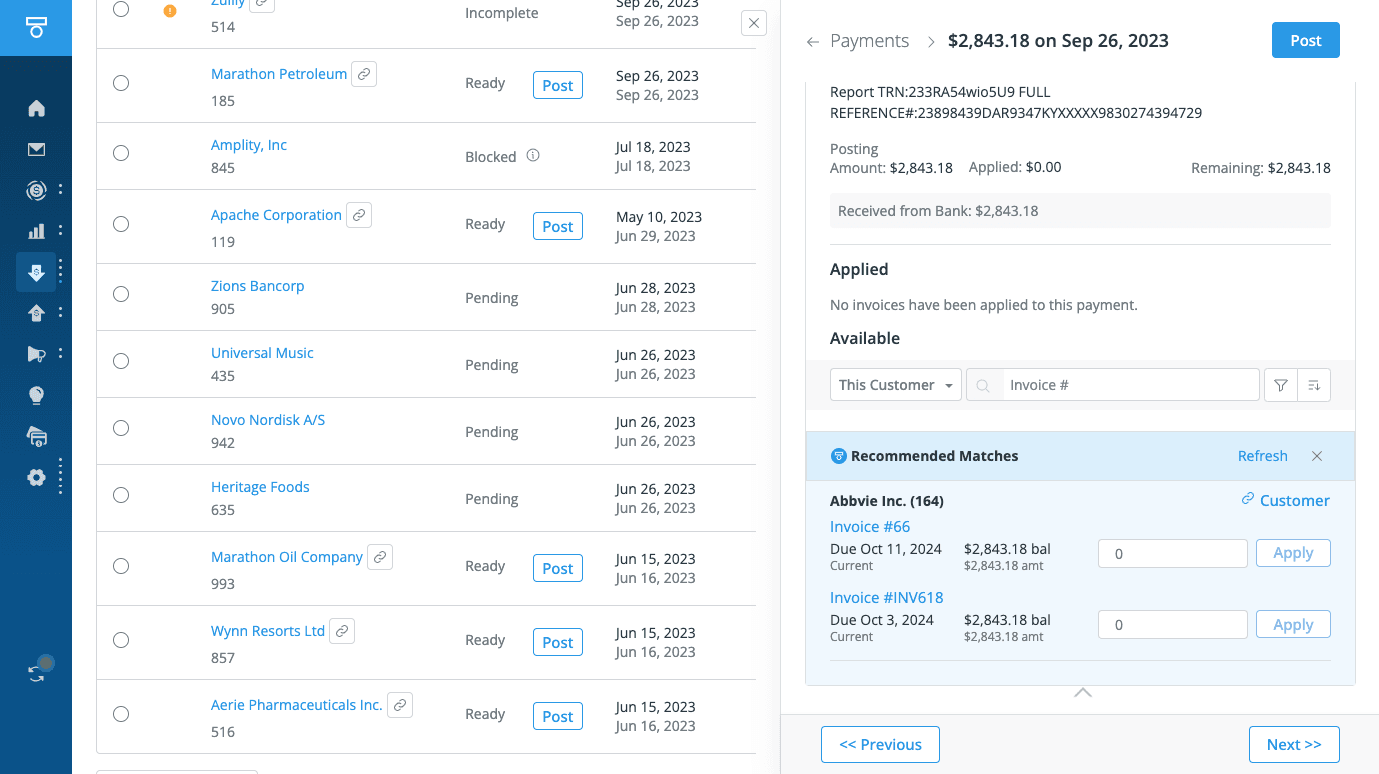Click the sort icon beside invoice search

(1313, 385)
